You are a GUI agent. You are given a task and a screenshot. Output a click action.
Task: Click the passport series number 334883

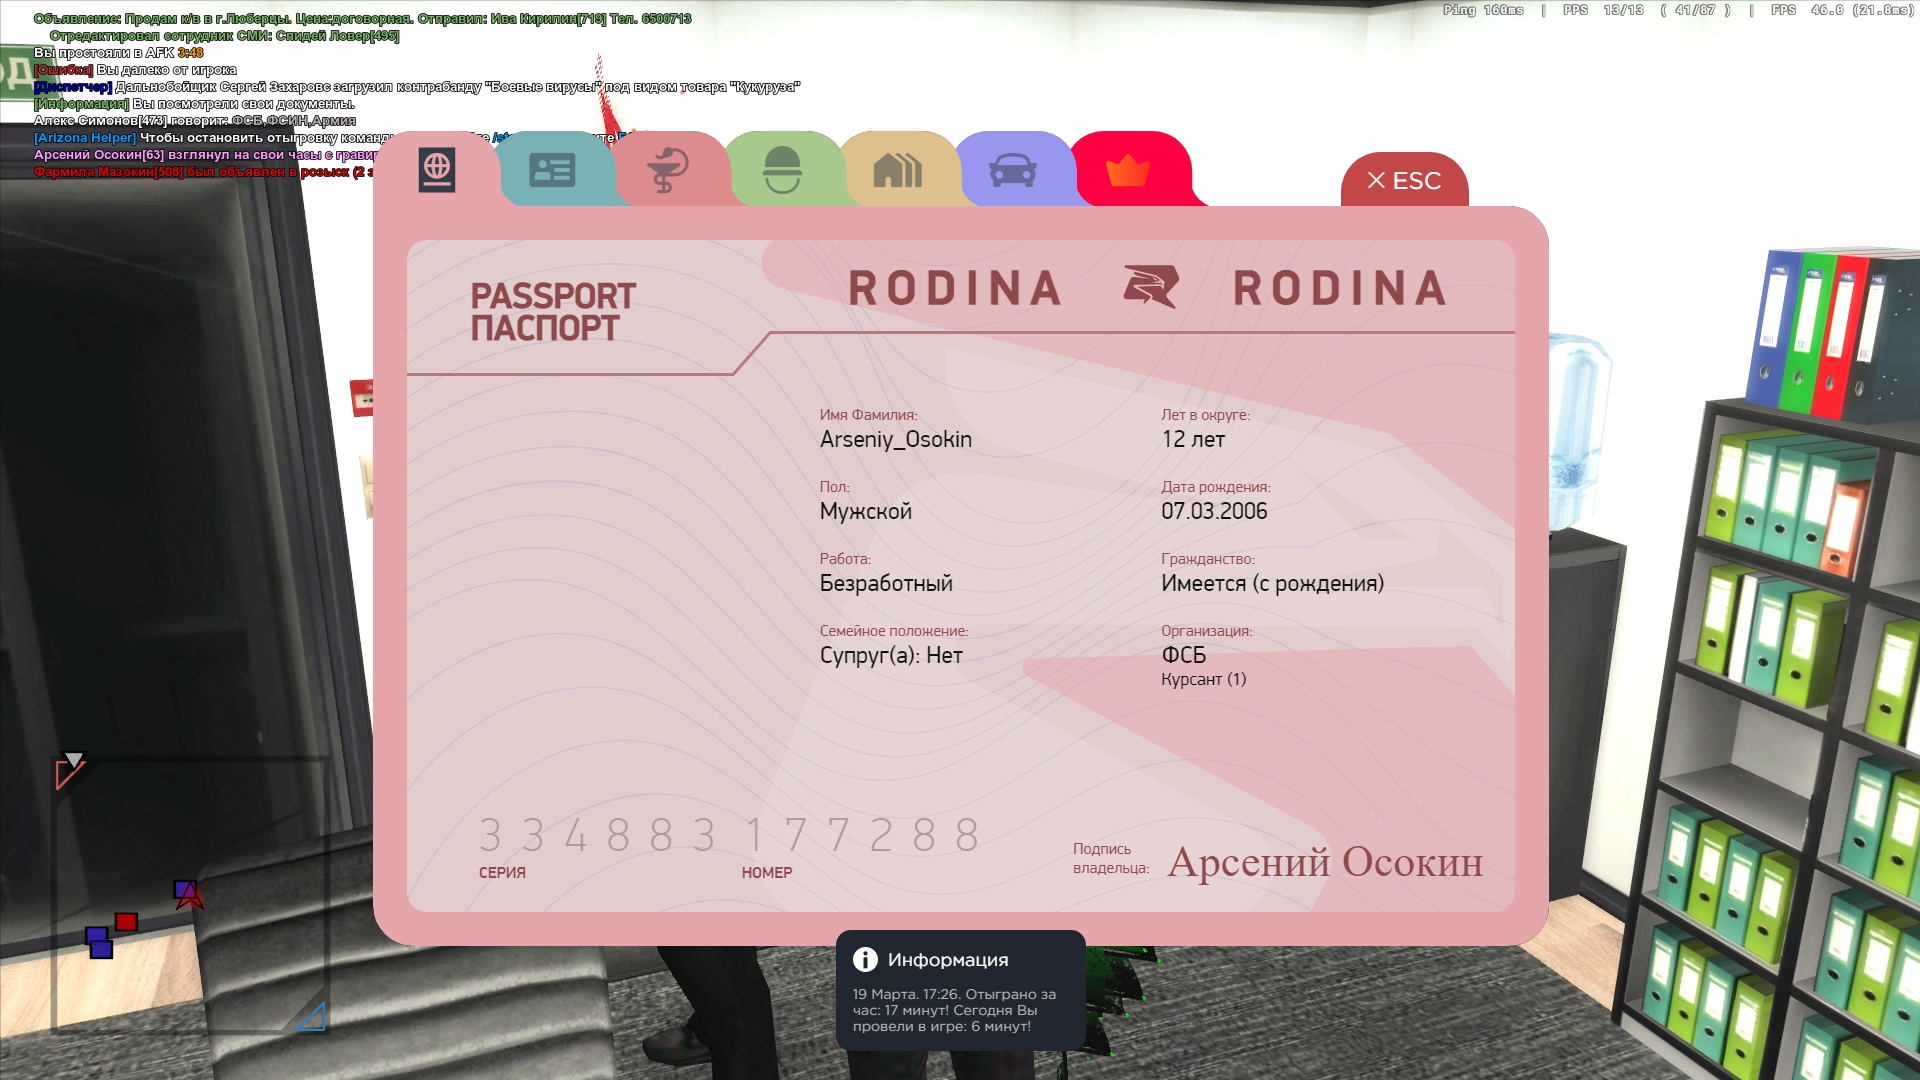point(598,835)
